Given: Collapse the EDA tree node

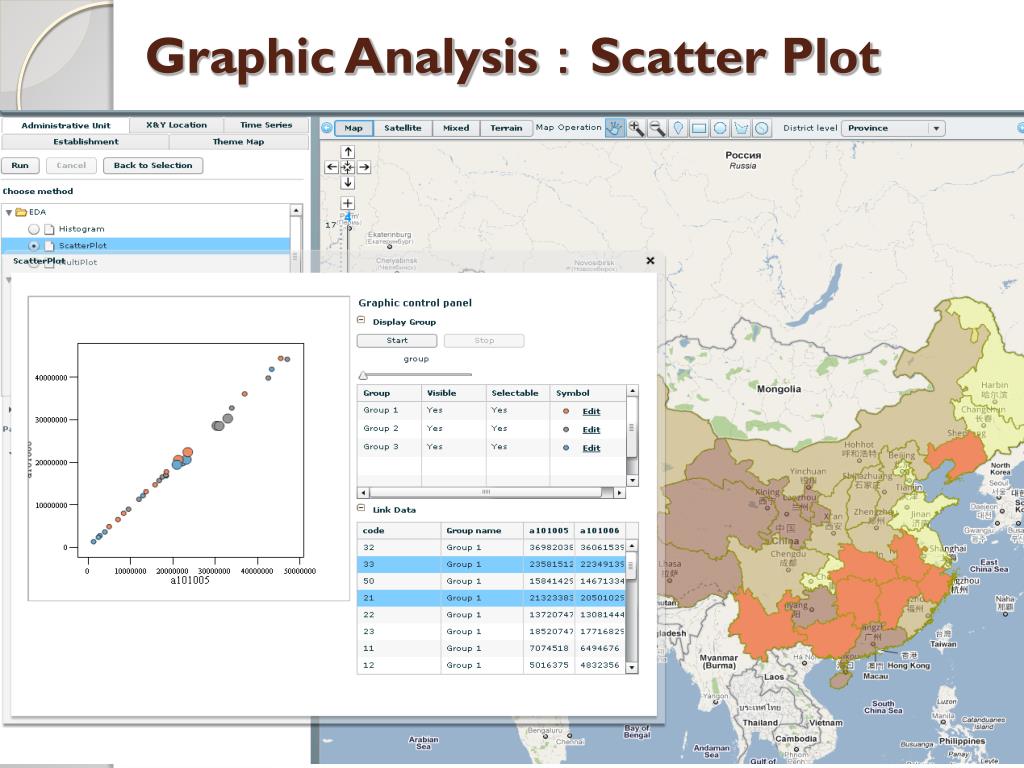Looking at the screenshot, I should pos(8,212).
